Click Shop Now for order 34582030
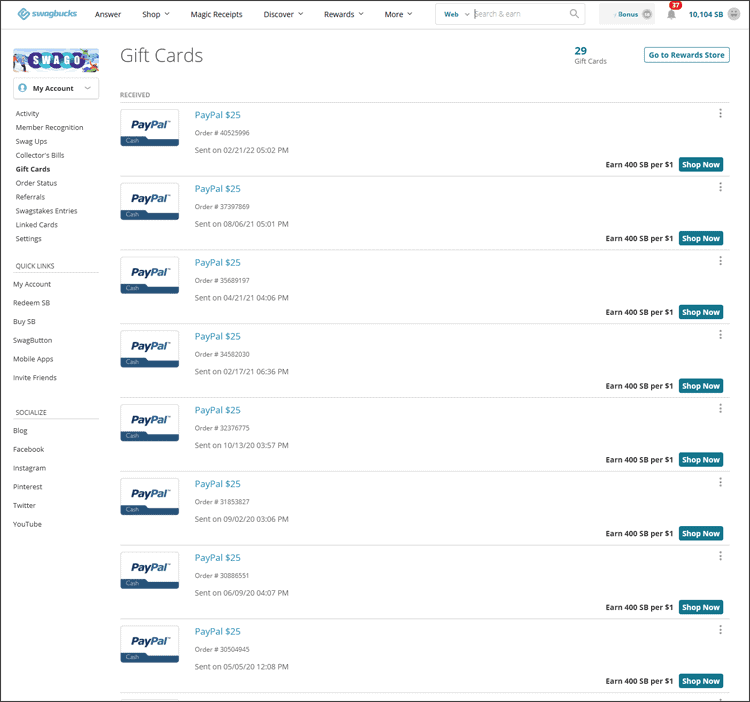 point(701,386)
